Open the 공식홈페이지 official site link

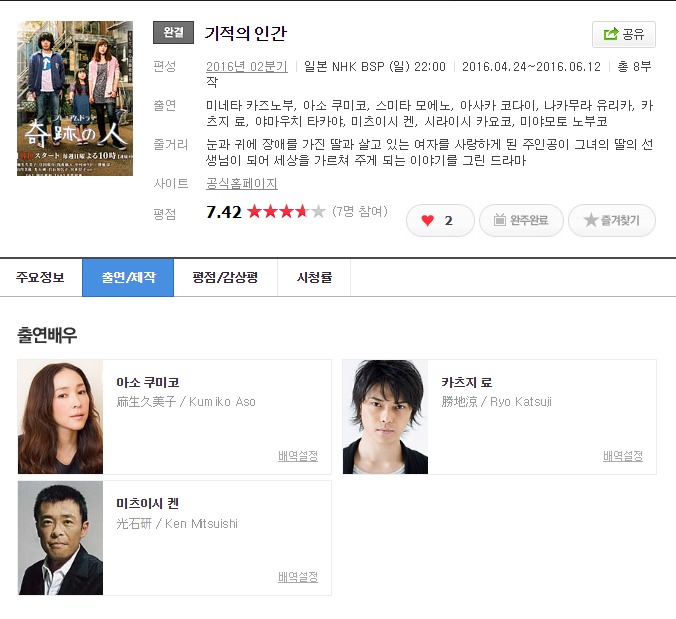click(241, 184)
